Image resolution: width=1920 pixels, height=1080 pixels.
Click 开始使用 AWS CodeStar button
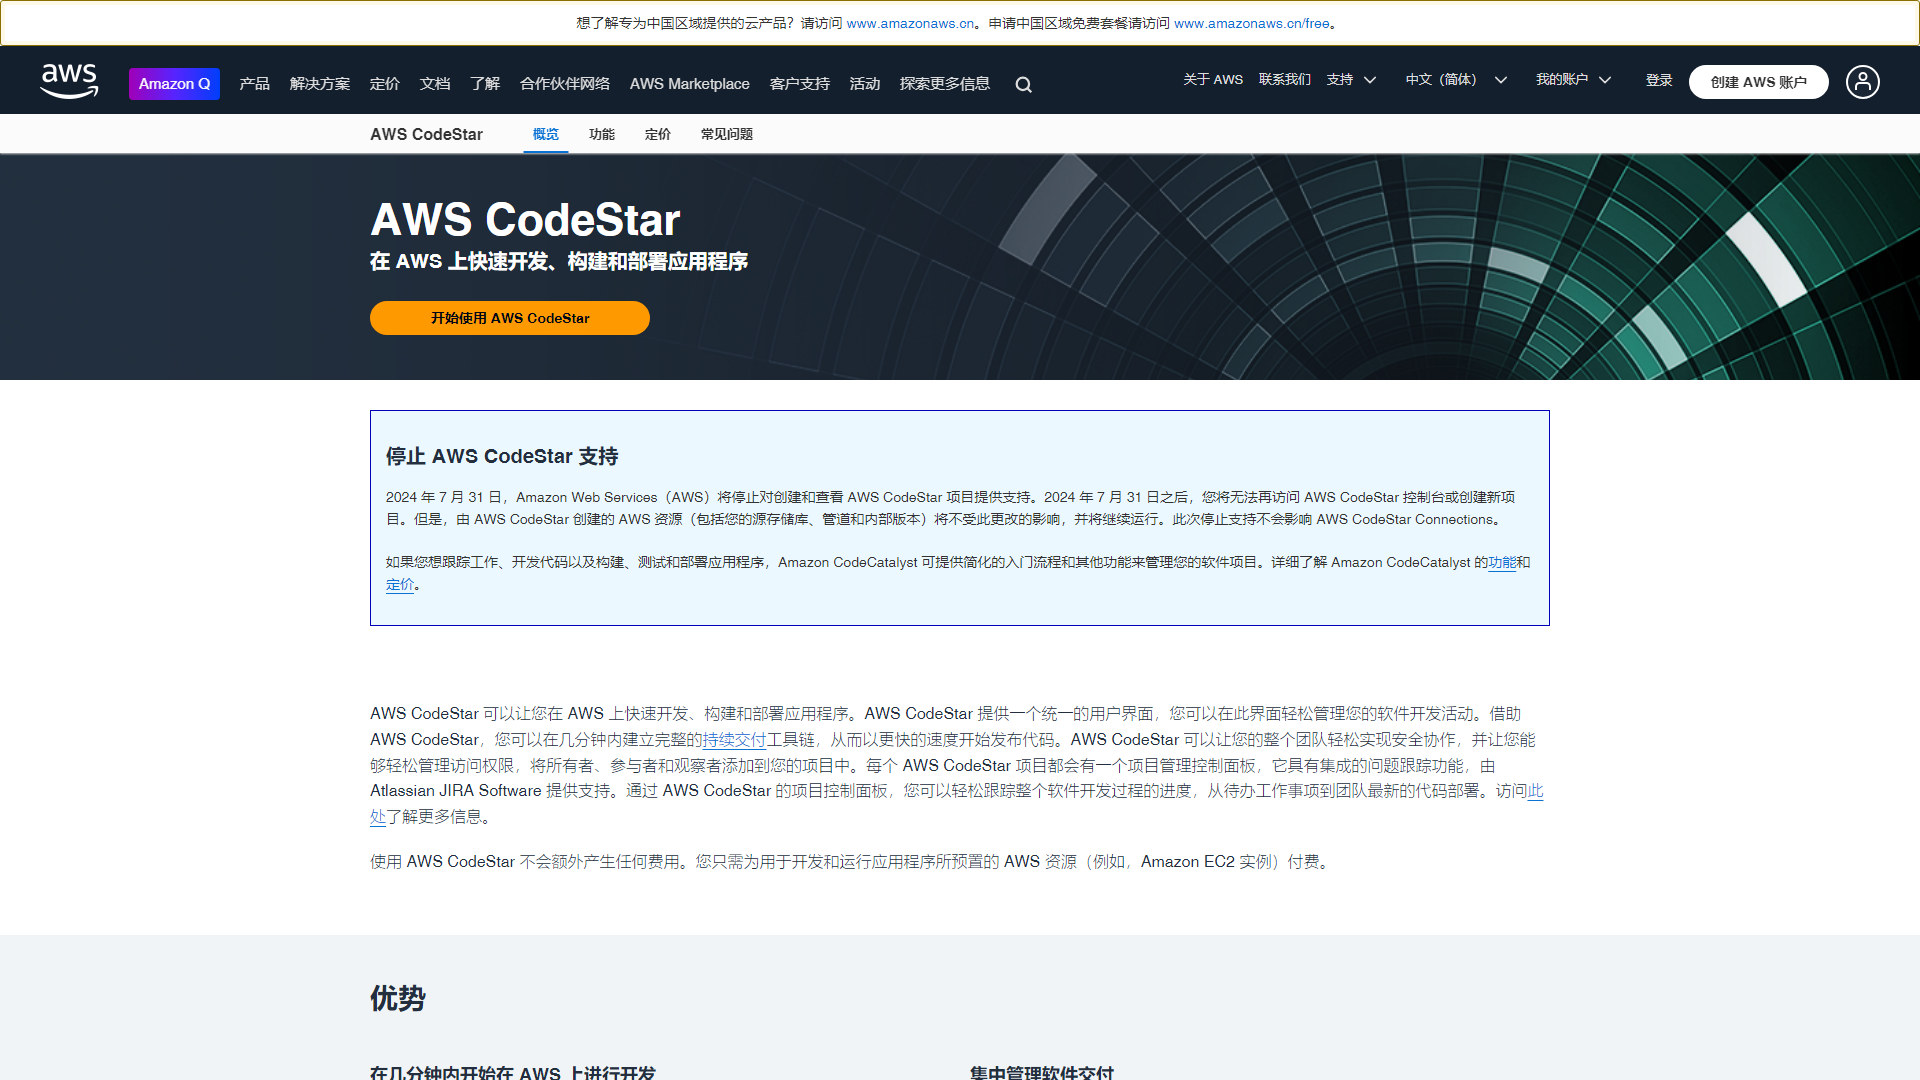pyautogui.click(x=509, y=318)
